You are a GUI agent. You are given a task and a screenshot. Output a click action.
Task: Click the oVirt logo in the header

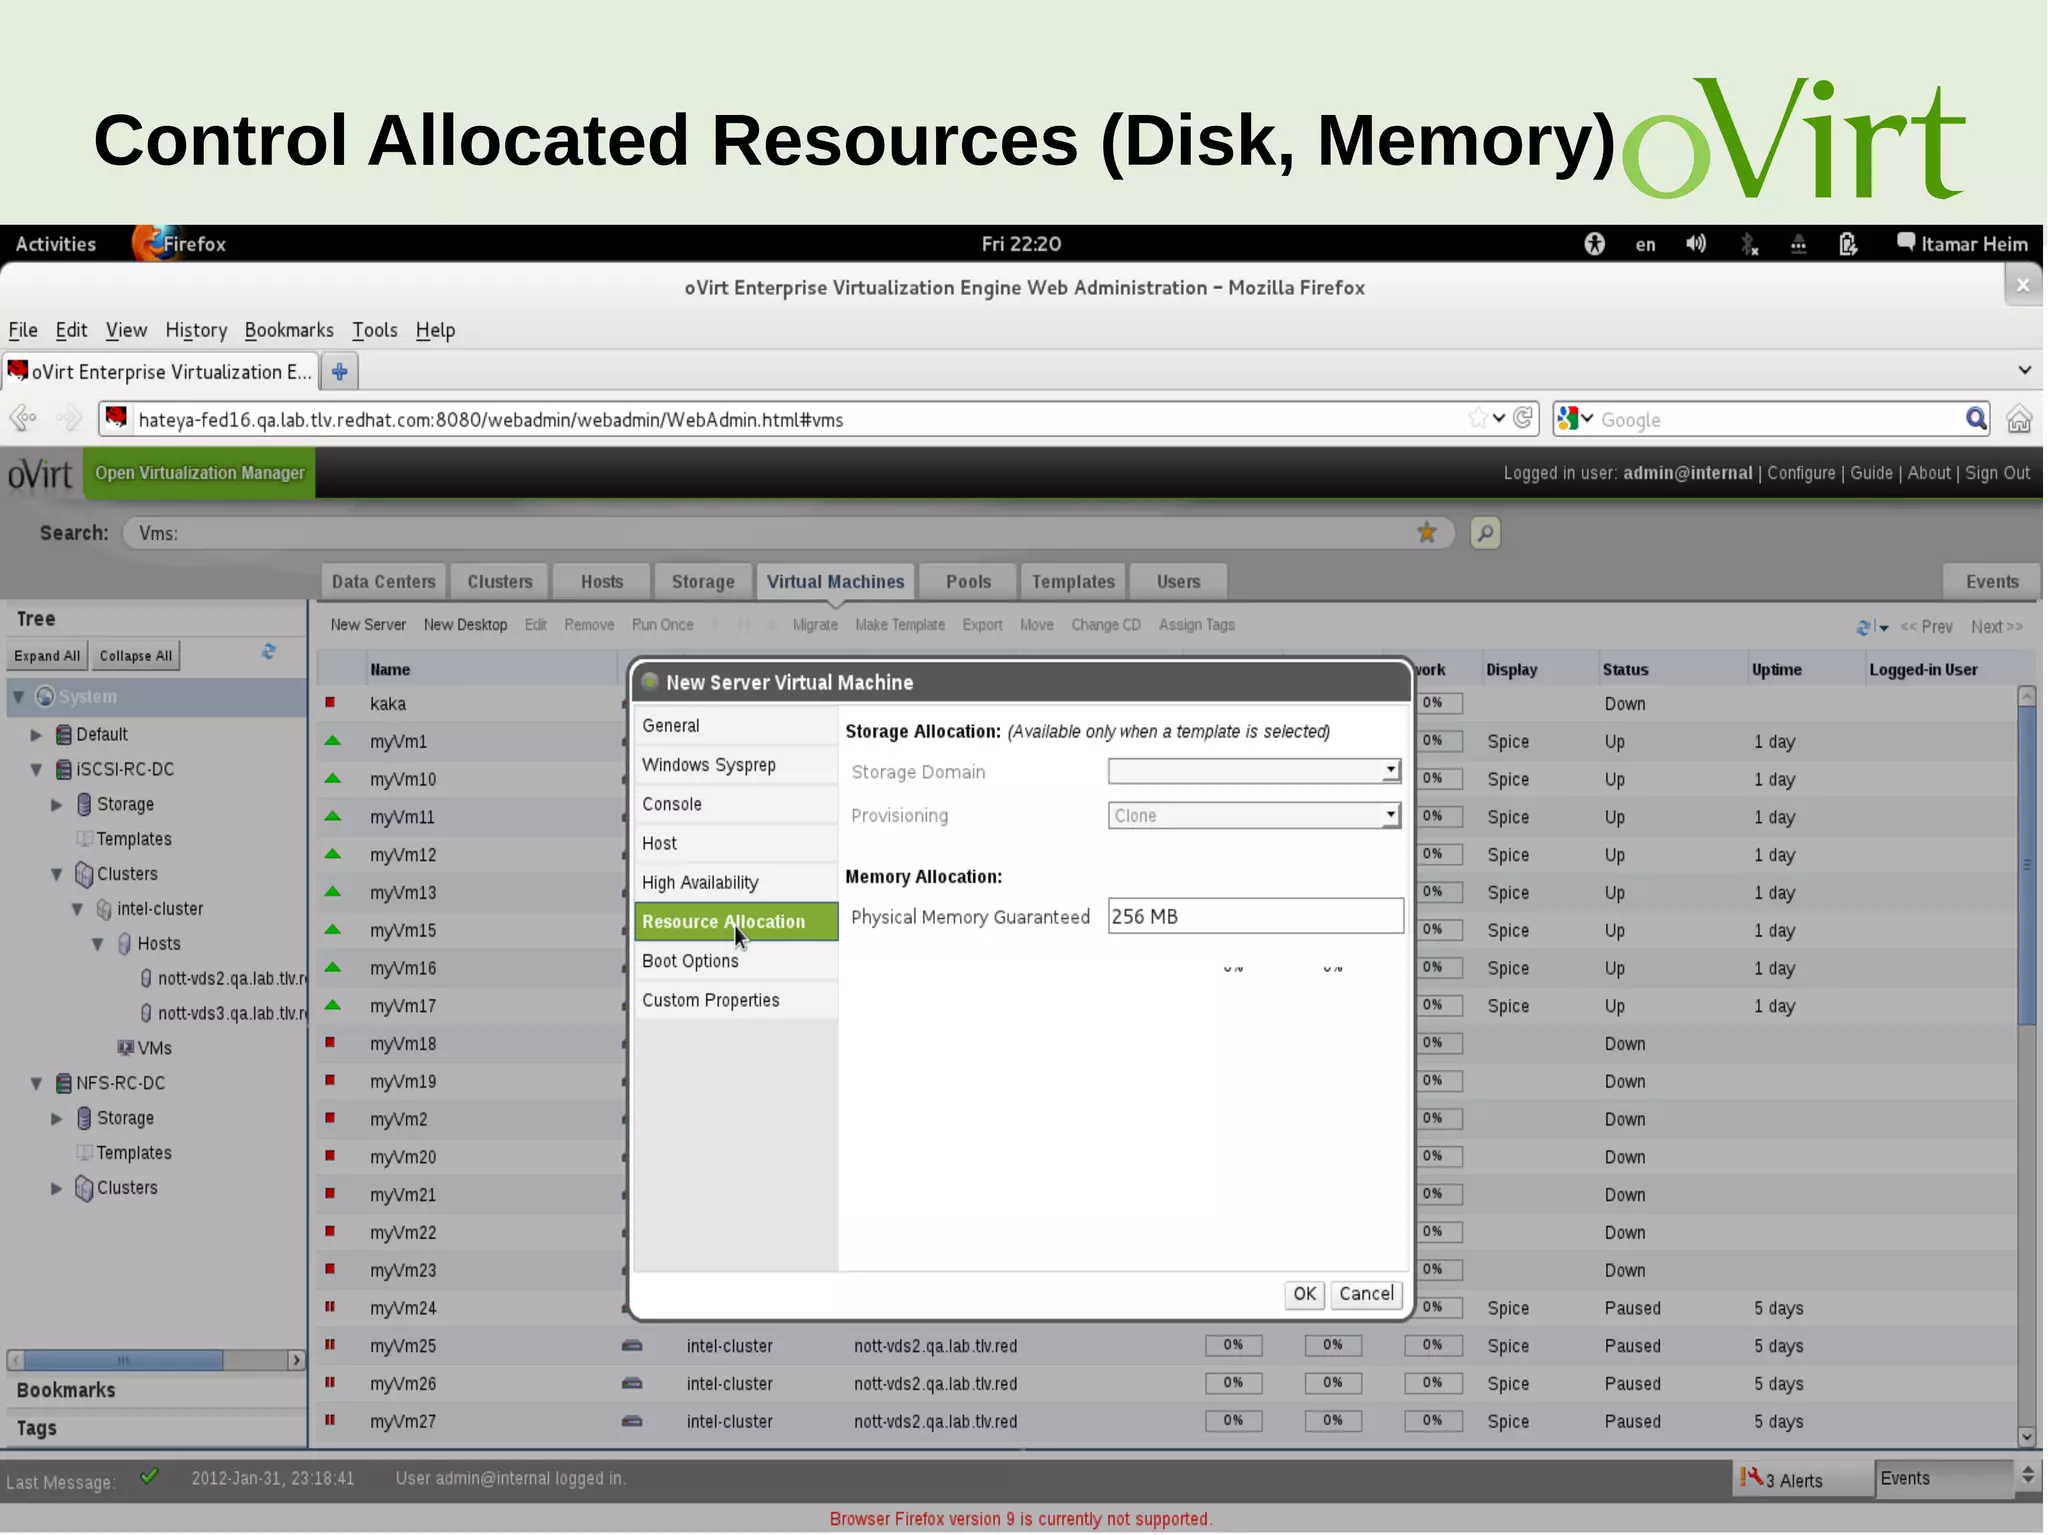[x=40, y=474]
